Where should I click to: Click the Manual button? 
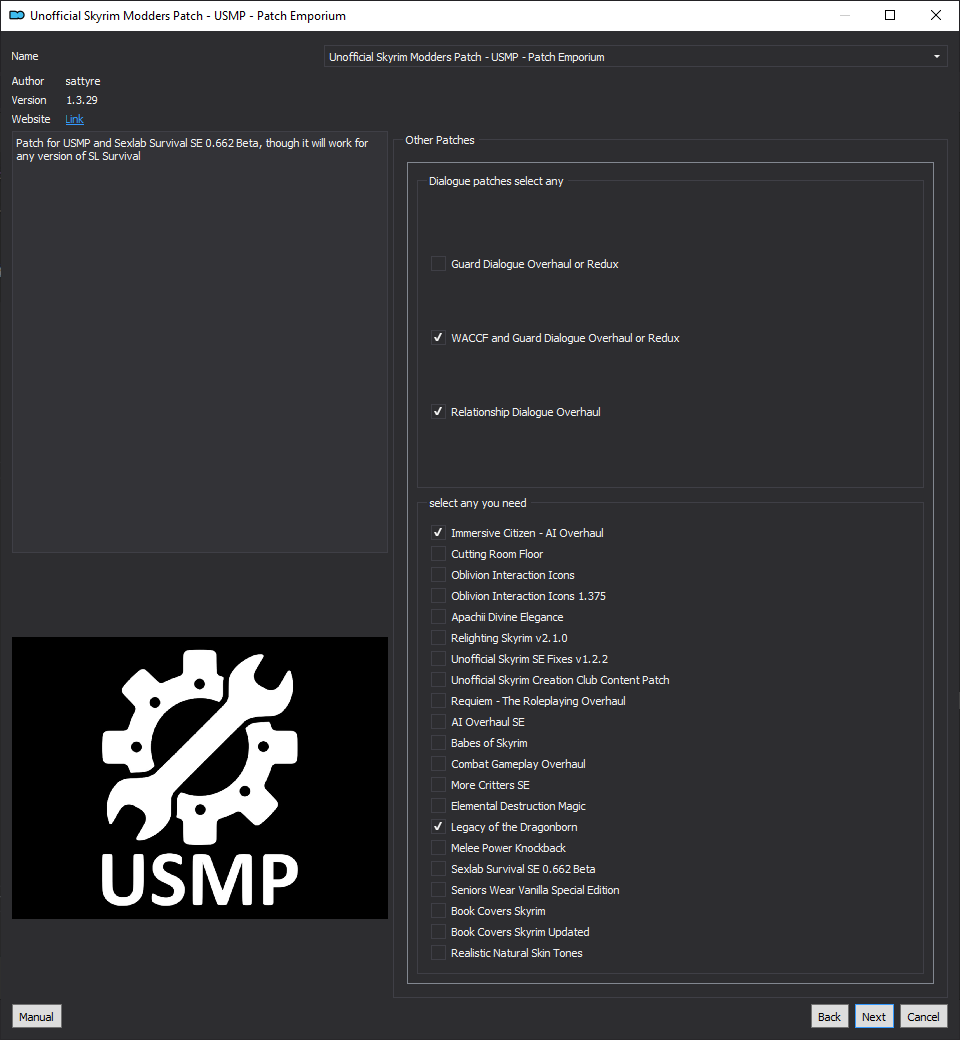36,1017
